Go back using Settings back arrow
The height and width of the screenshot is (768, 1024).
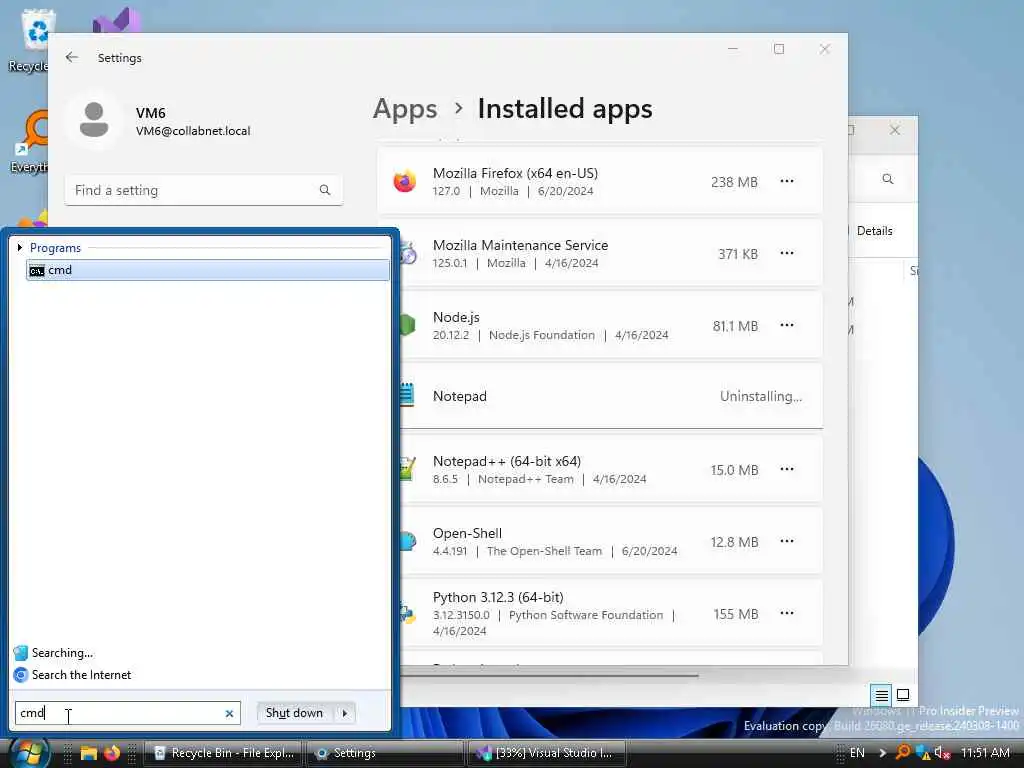coord(72,57)
